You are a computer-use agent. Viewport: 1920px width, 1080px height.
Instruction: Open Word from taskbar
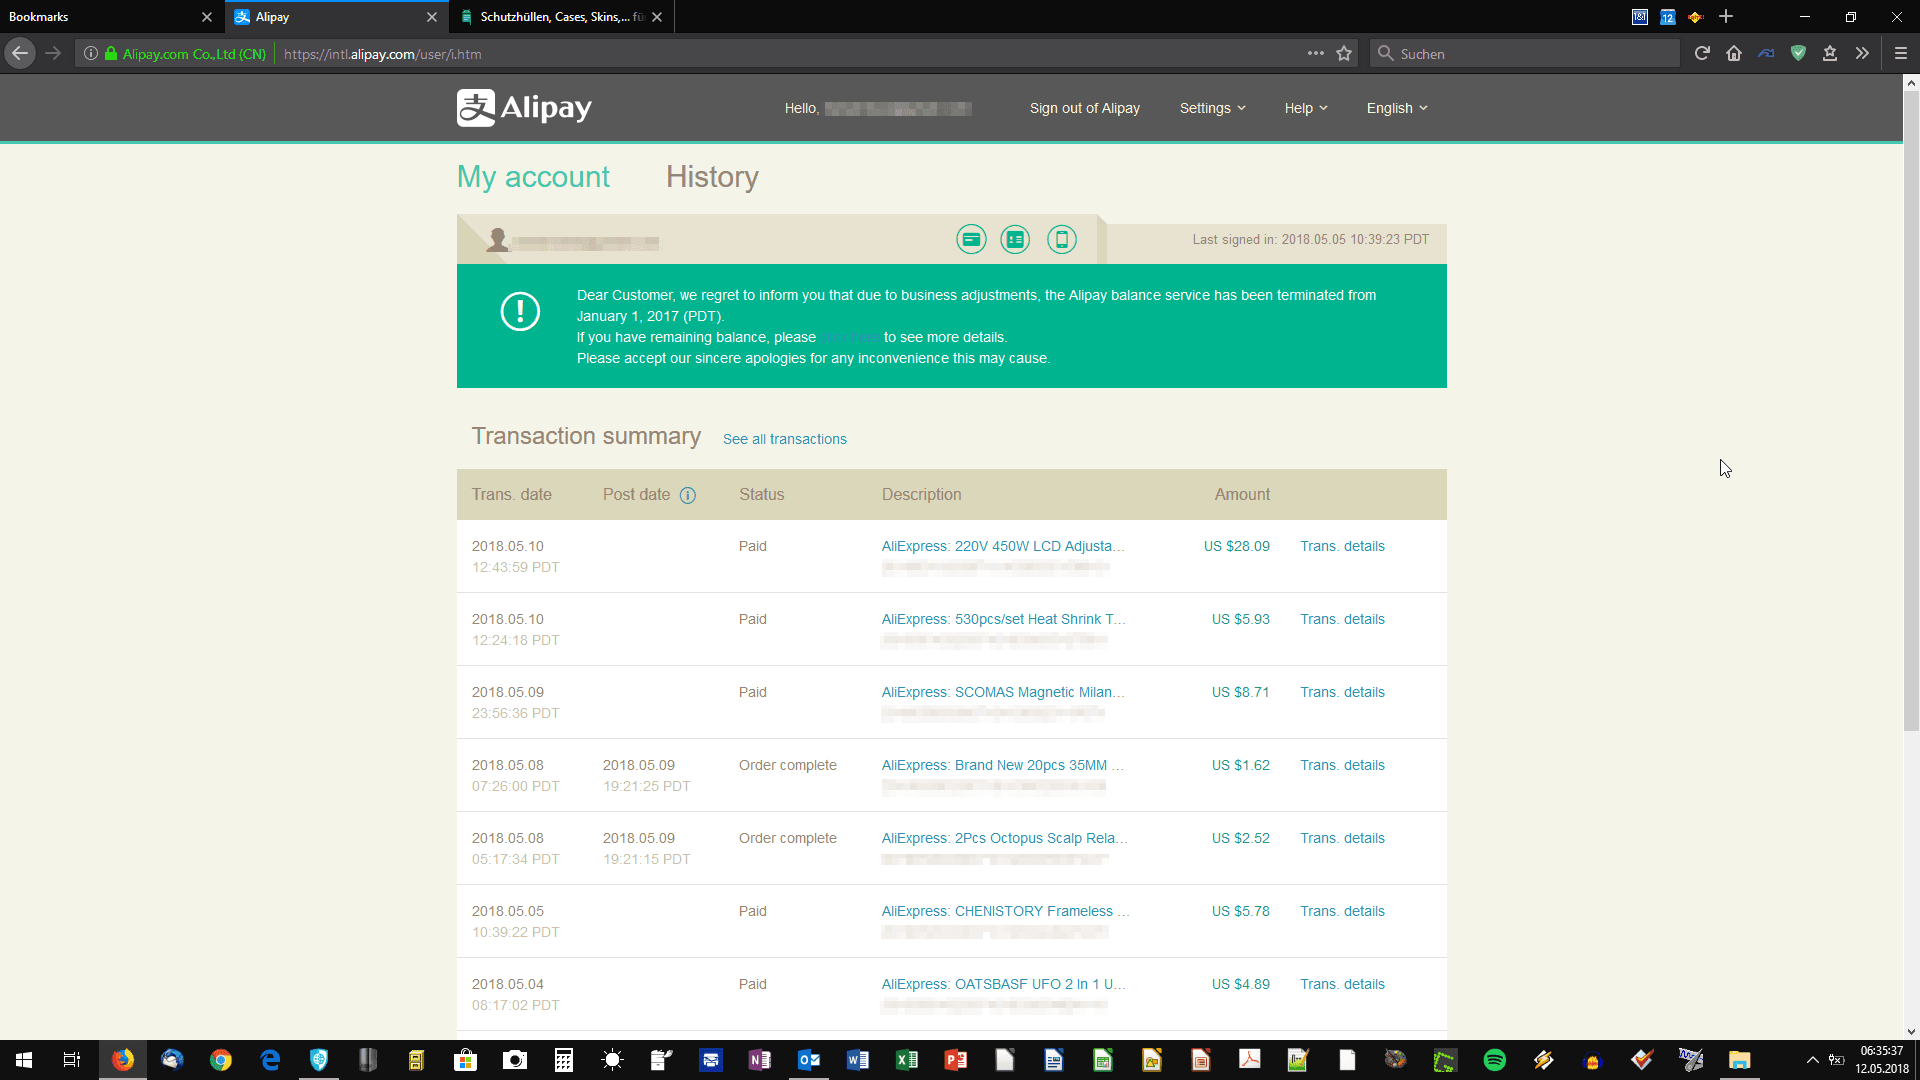coord(858,1060)
